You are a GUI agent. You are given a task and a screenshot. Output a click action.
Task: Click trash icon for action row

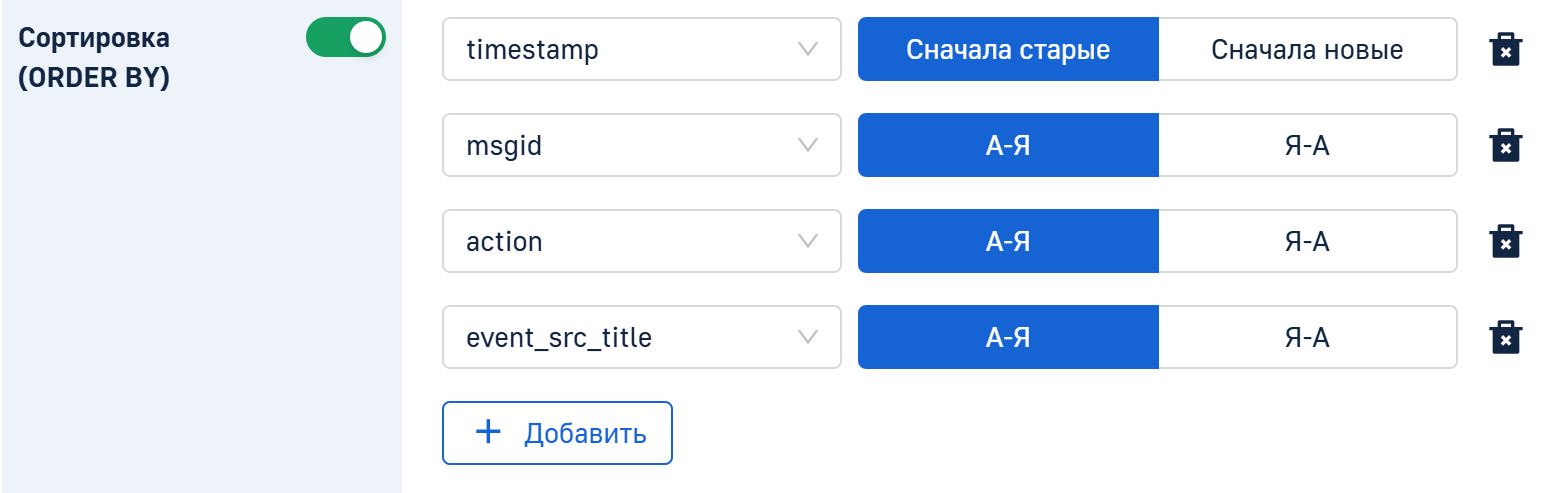click(1505, 241)
